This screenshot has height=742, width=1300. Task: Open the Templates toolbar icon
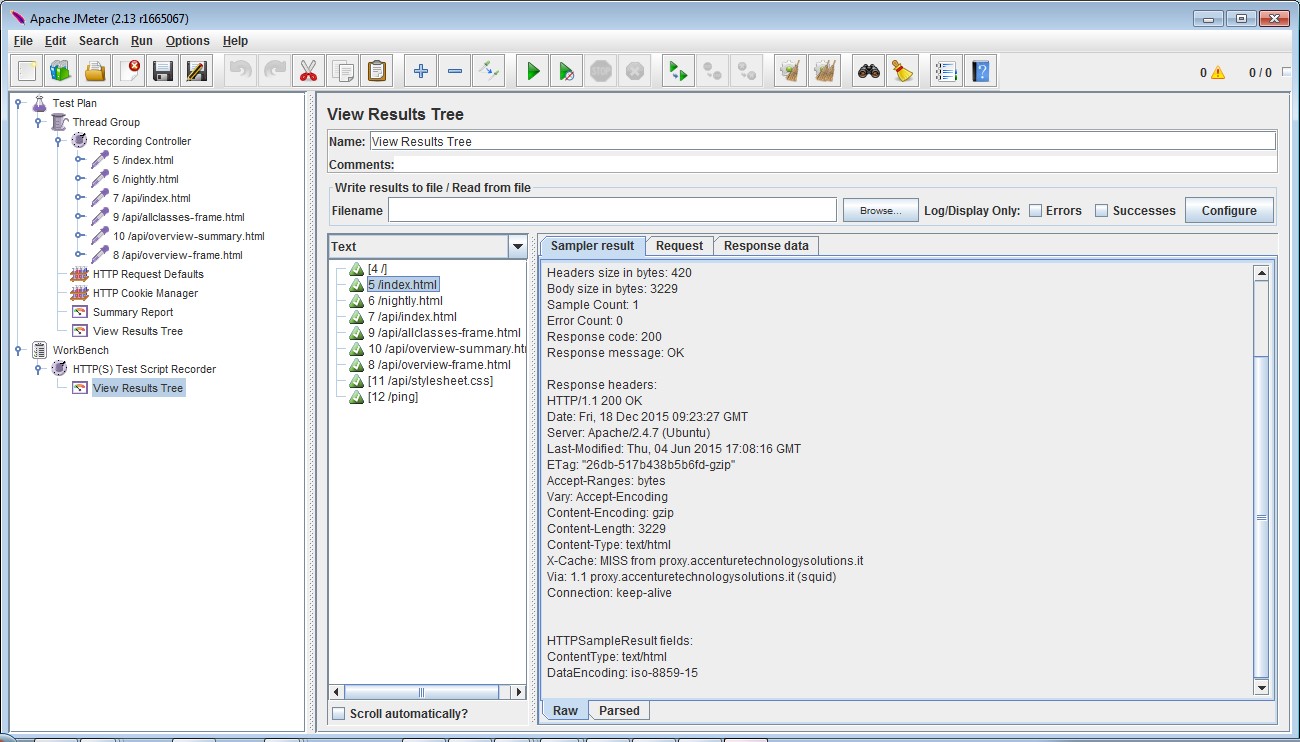(61, 71)
